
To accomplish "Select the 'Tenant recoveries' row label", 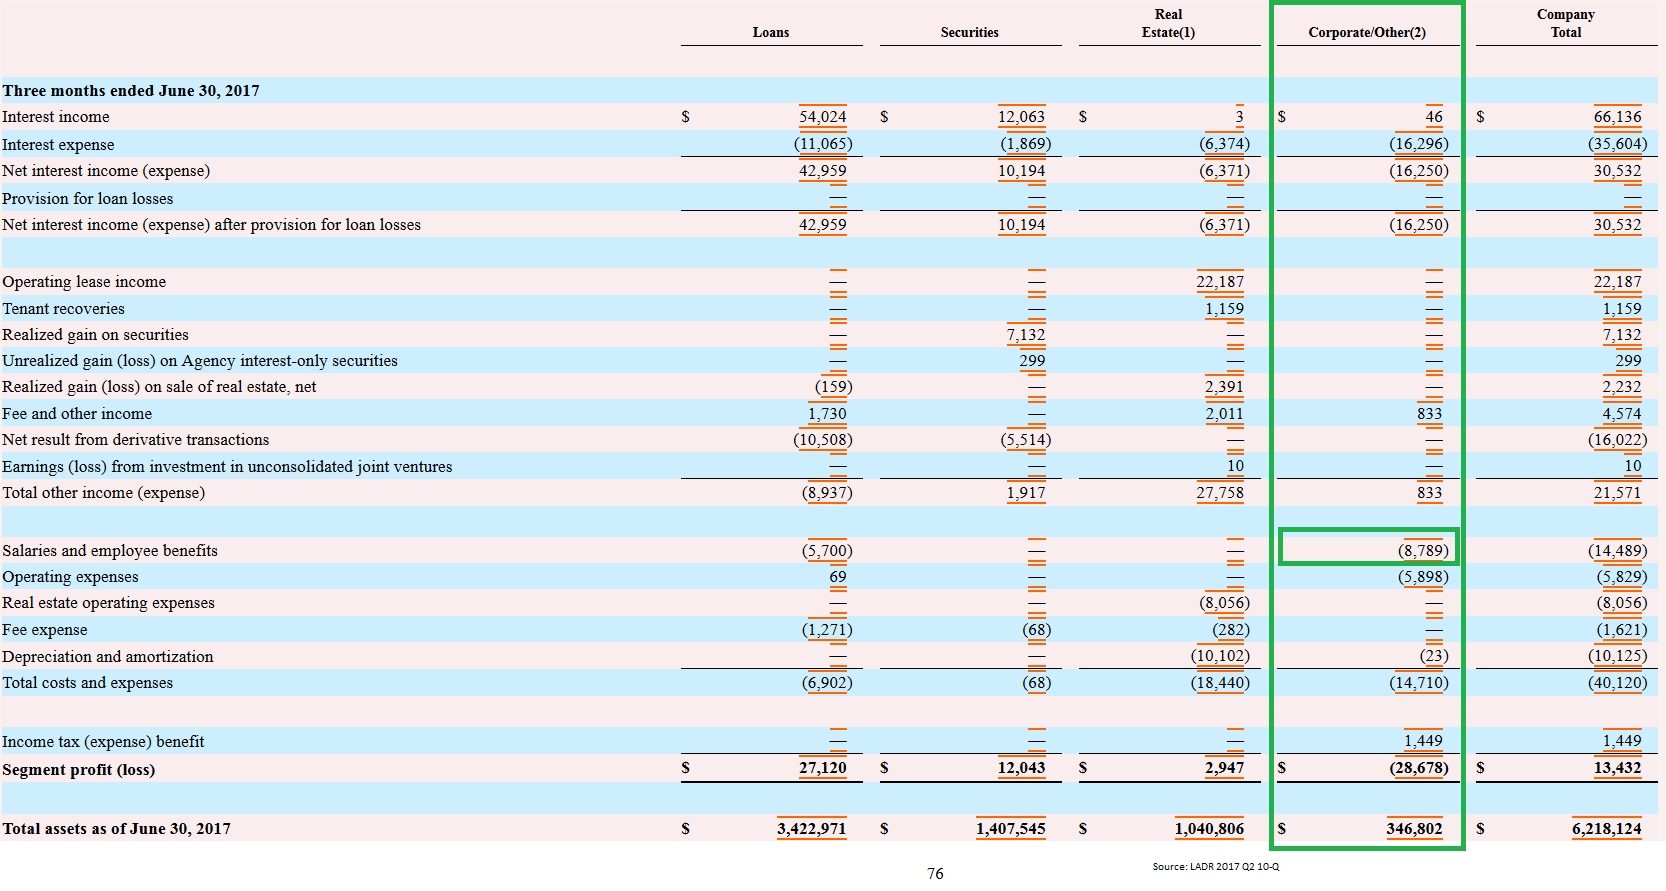I will (63, 309).
